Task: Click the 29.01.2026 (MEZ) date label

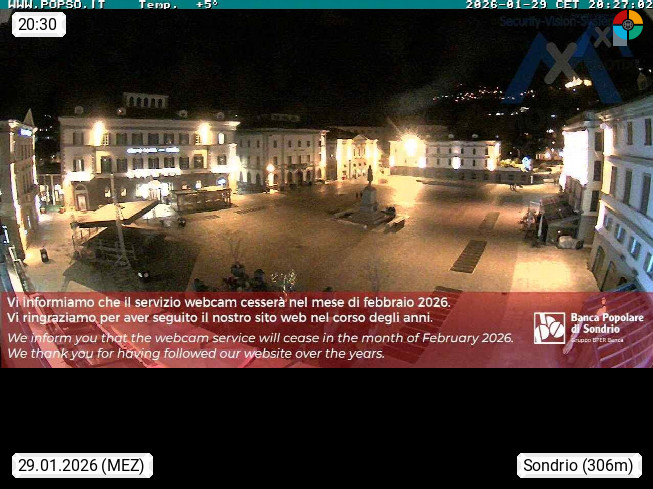Action: click(81, 465)
